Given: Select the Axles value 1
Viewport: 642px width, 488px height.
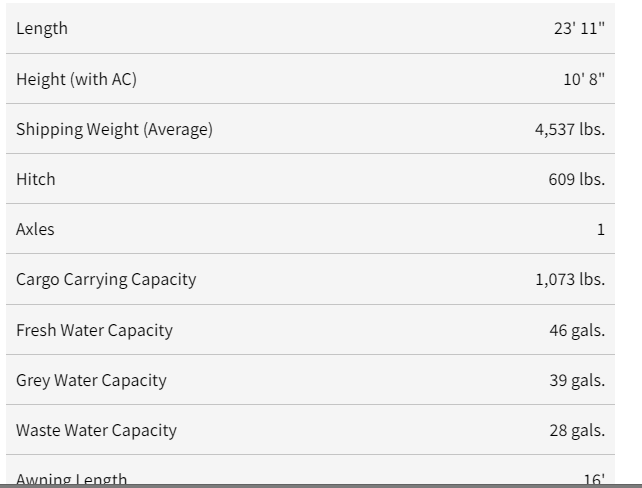Looking at the screenshot, I should [x=601, y=229].
